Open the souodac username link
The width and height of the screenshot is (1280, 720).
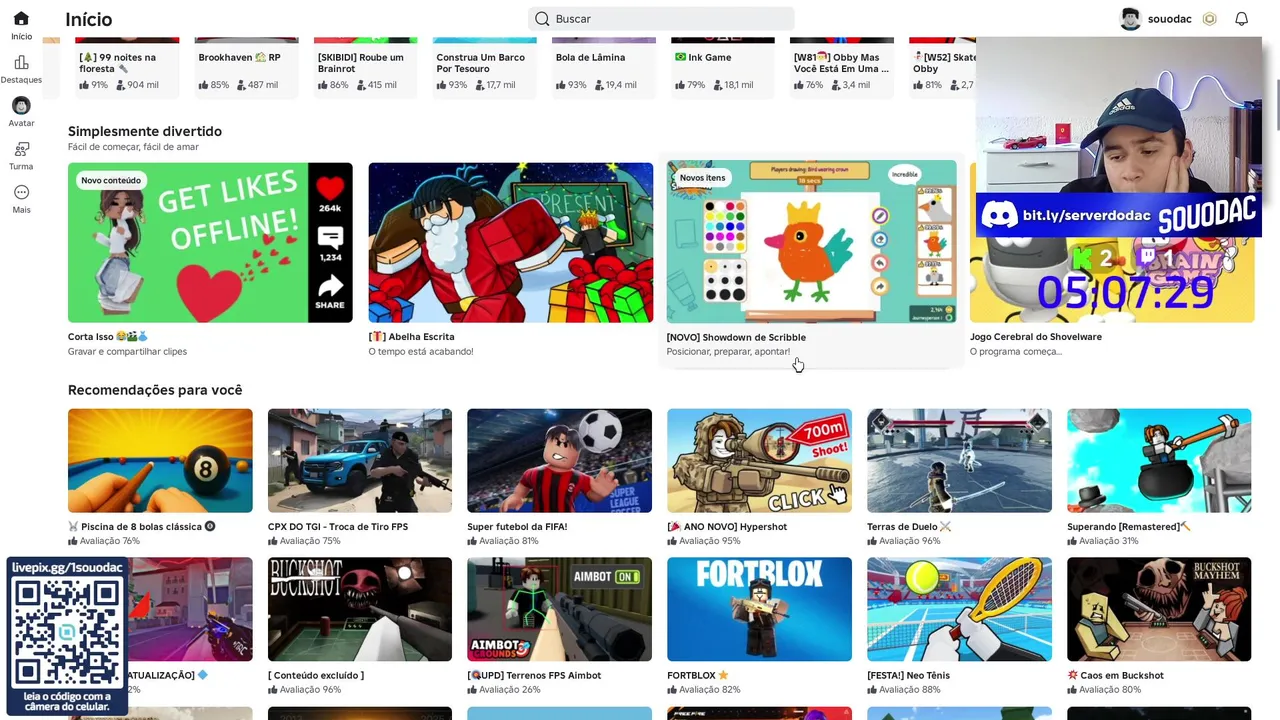coord(1169,19)
